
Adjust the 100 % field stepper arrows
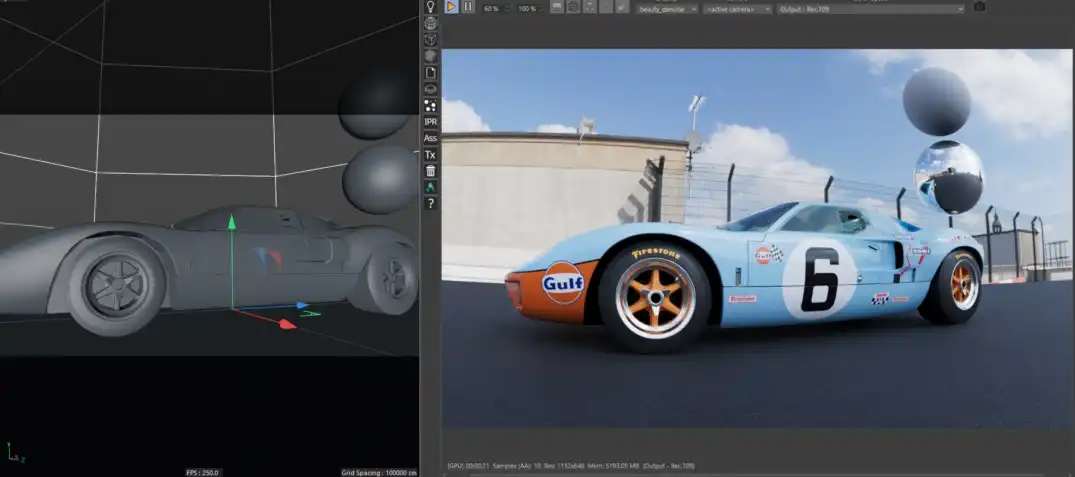542,8
